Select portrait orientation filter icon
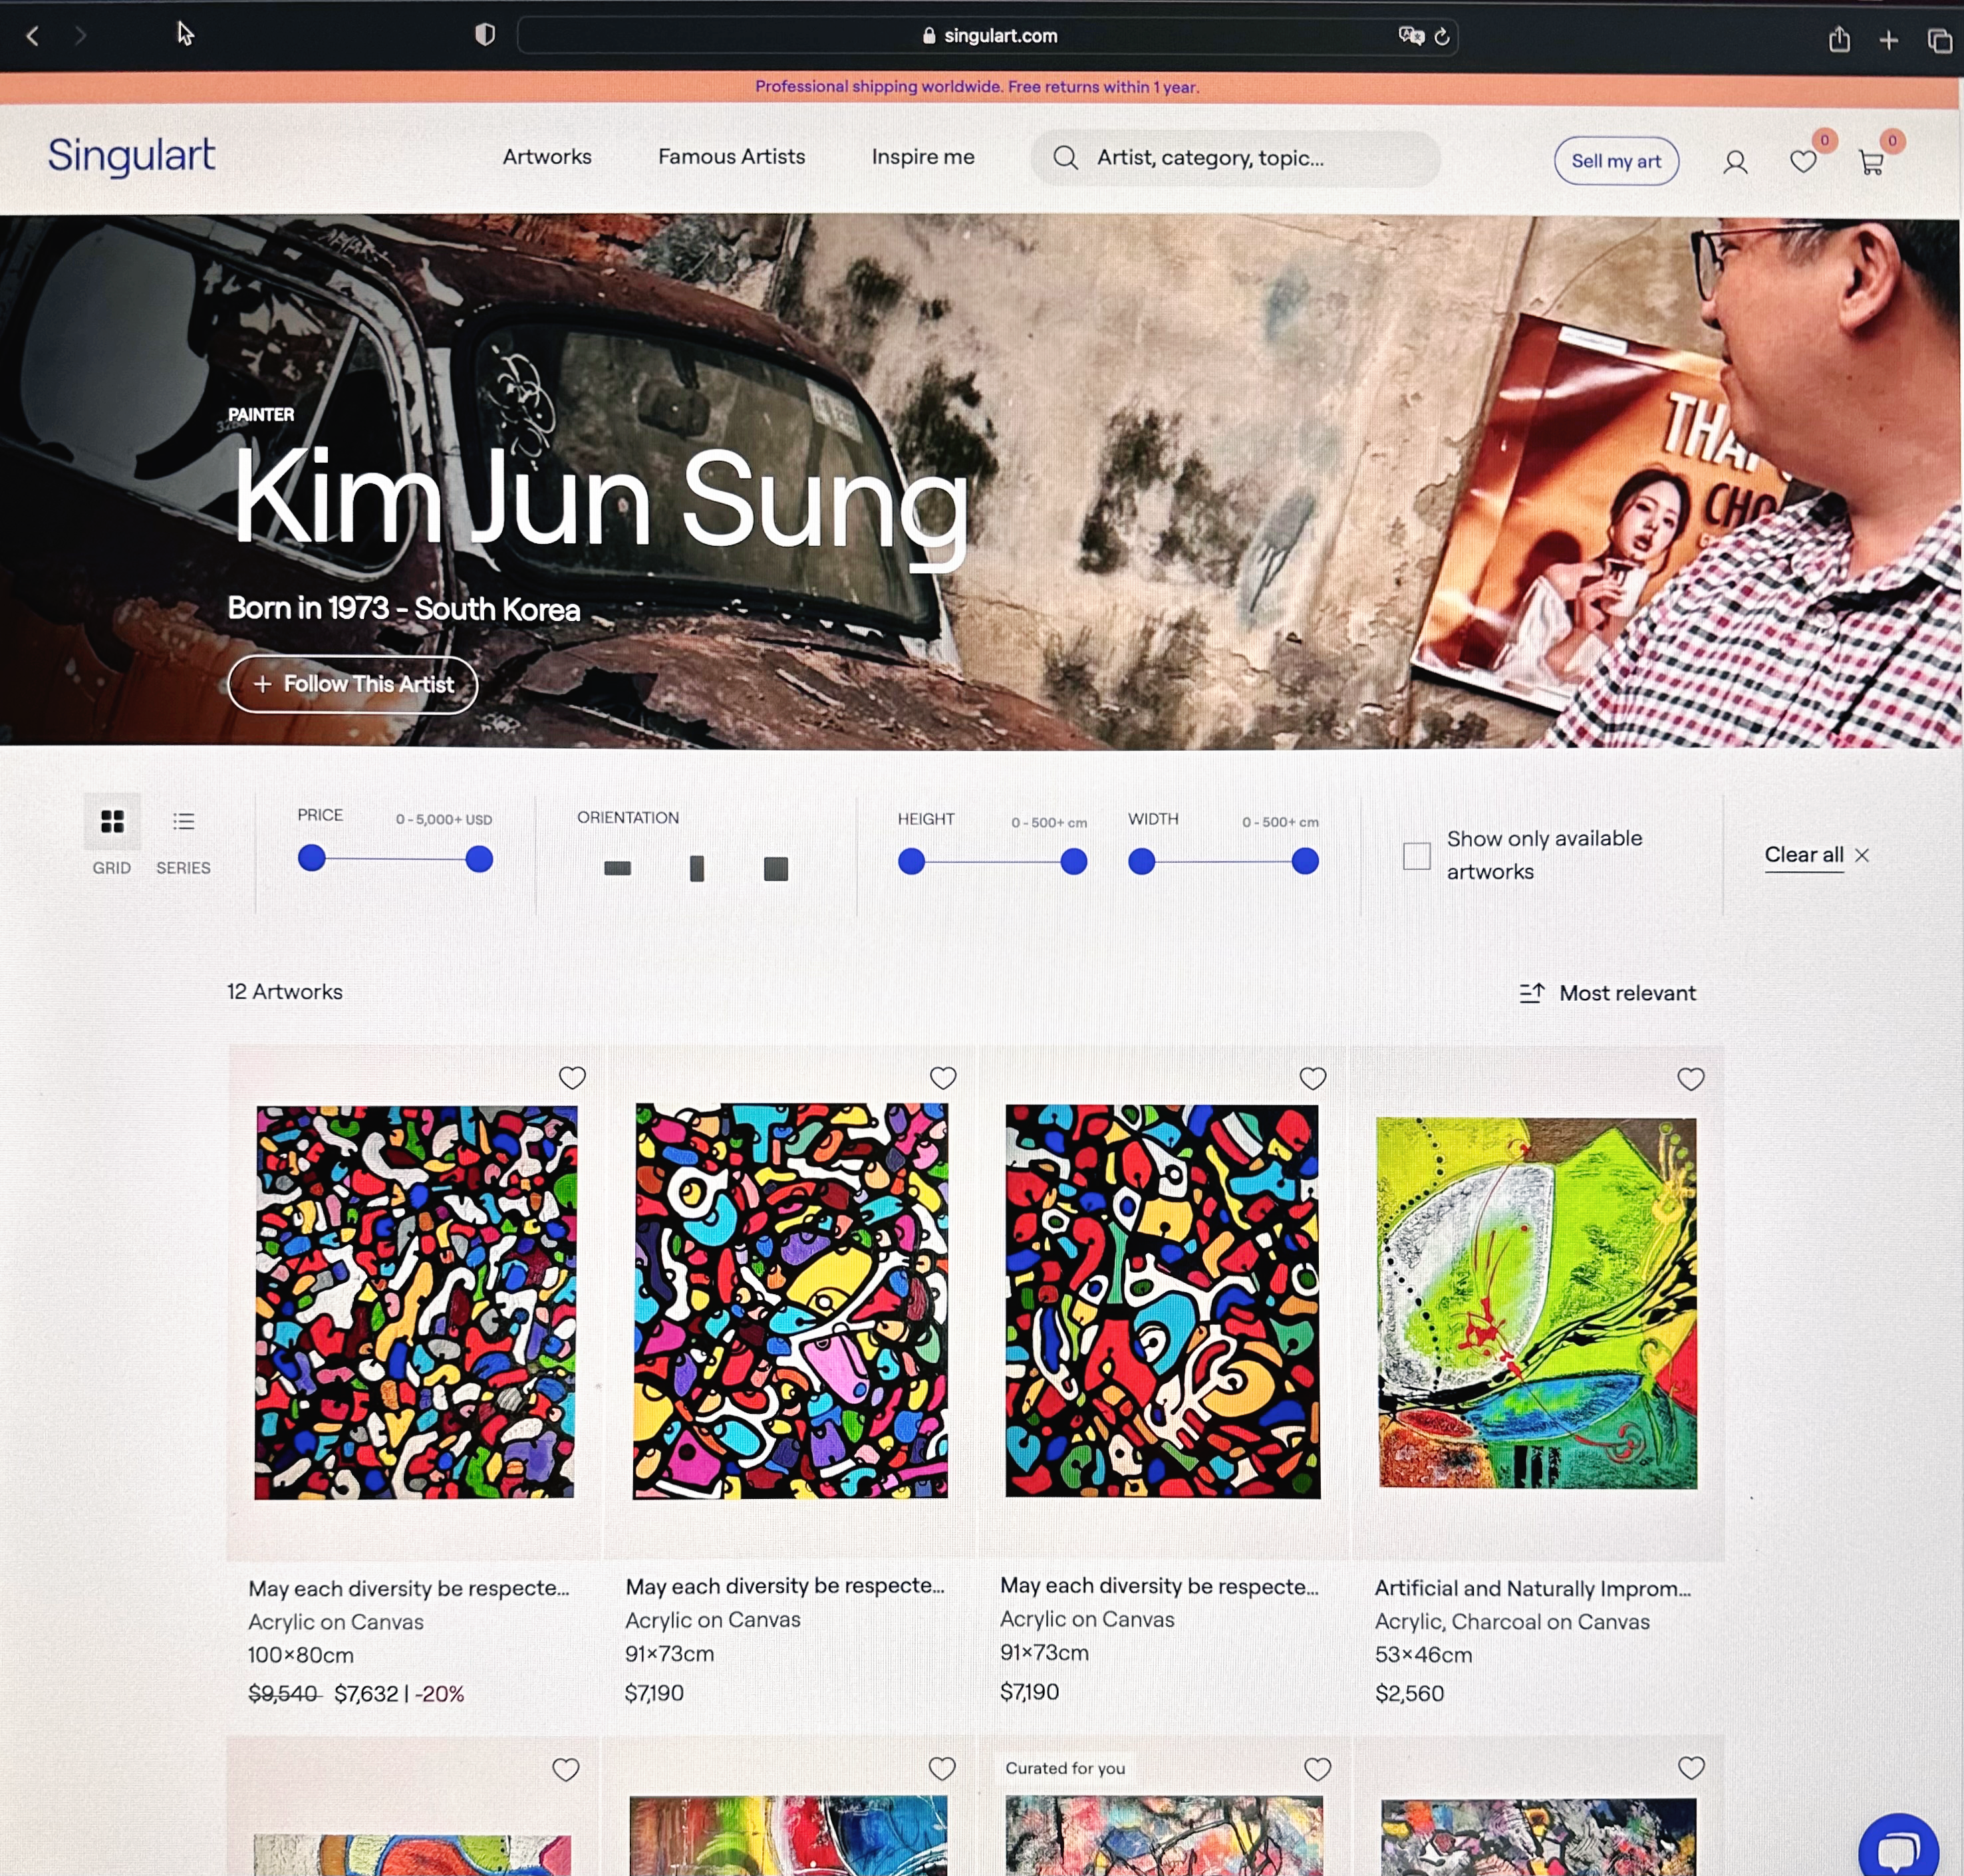The height and width of the screenshot is (1876, 1964). click(x=697, y=868)
